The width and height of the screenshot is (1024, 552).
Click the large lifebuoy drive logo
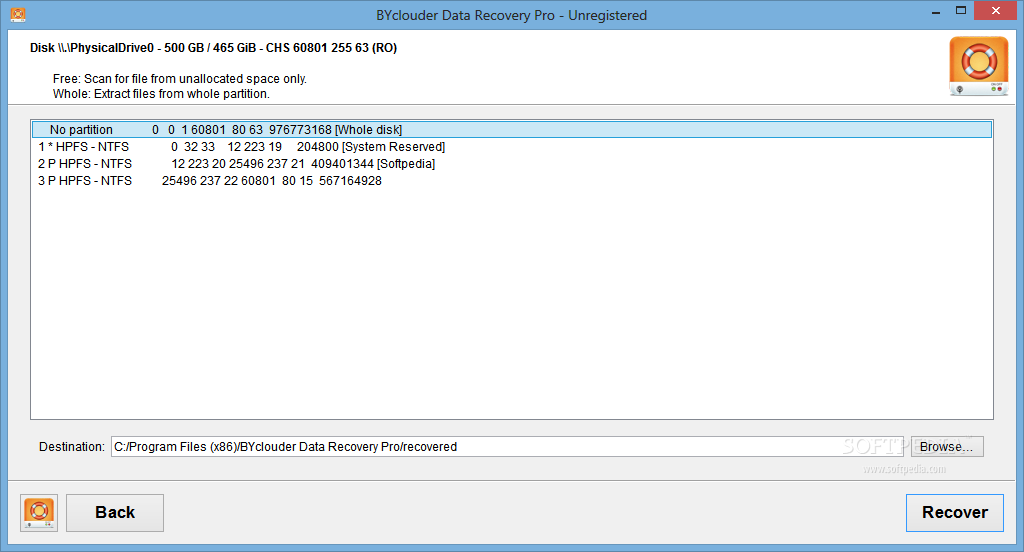click(978, 67)
